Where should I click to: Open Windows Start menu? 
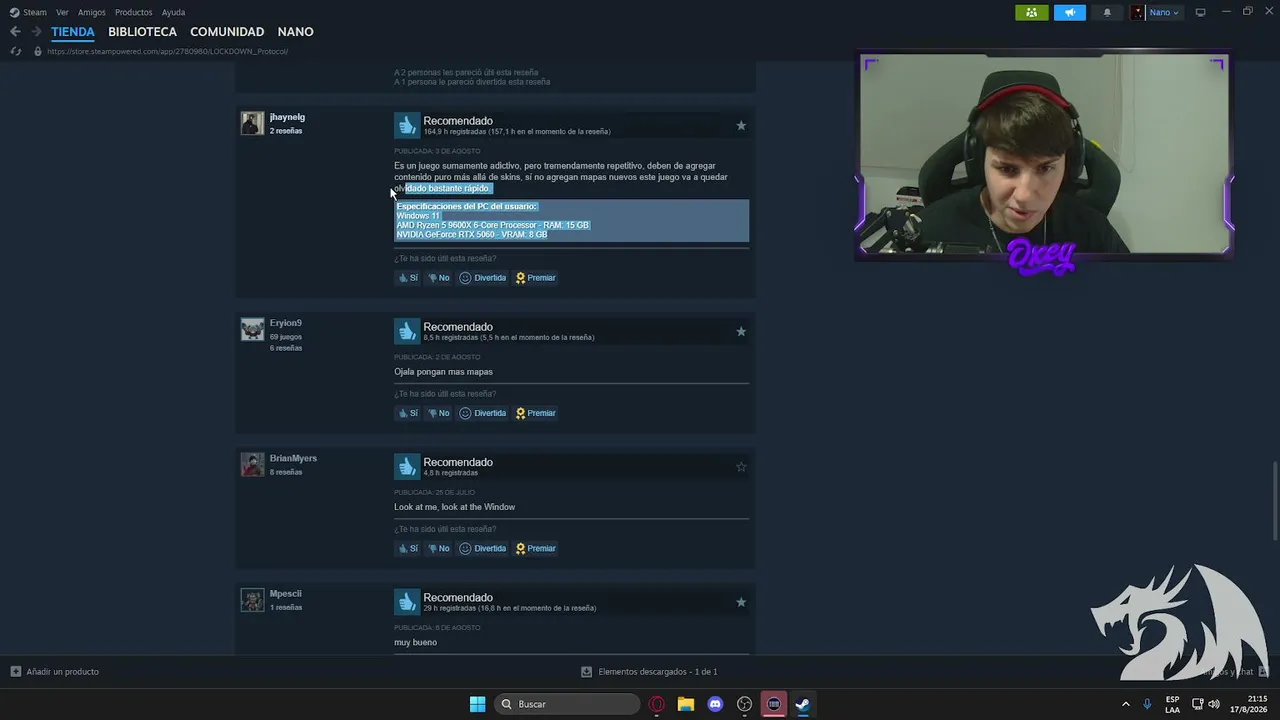(x=478, y=704)
